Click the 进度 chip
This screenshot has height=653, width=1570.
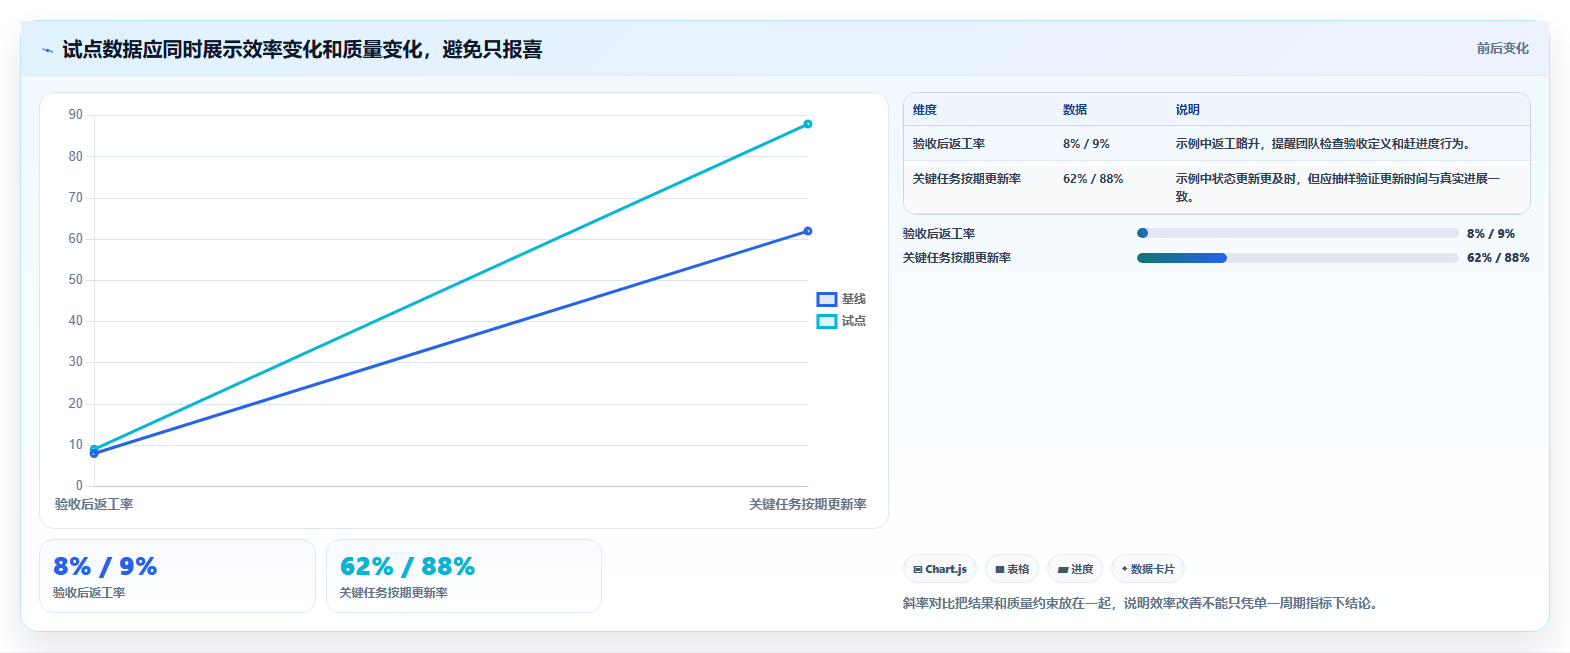click(1075, 569)
